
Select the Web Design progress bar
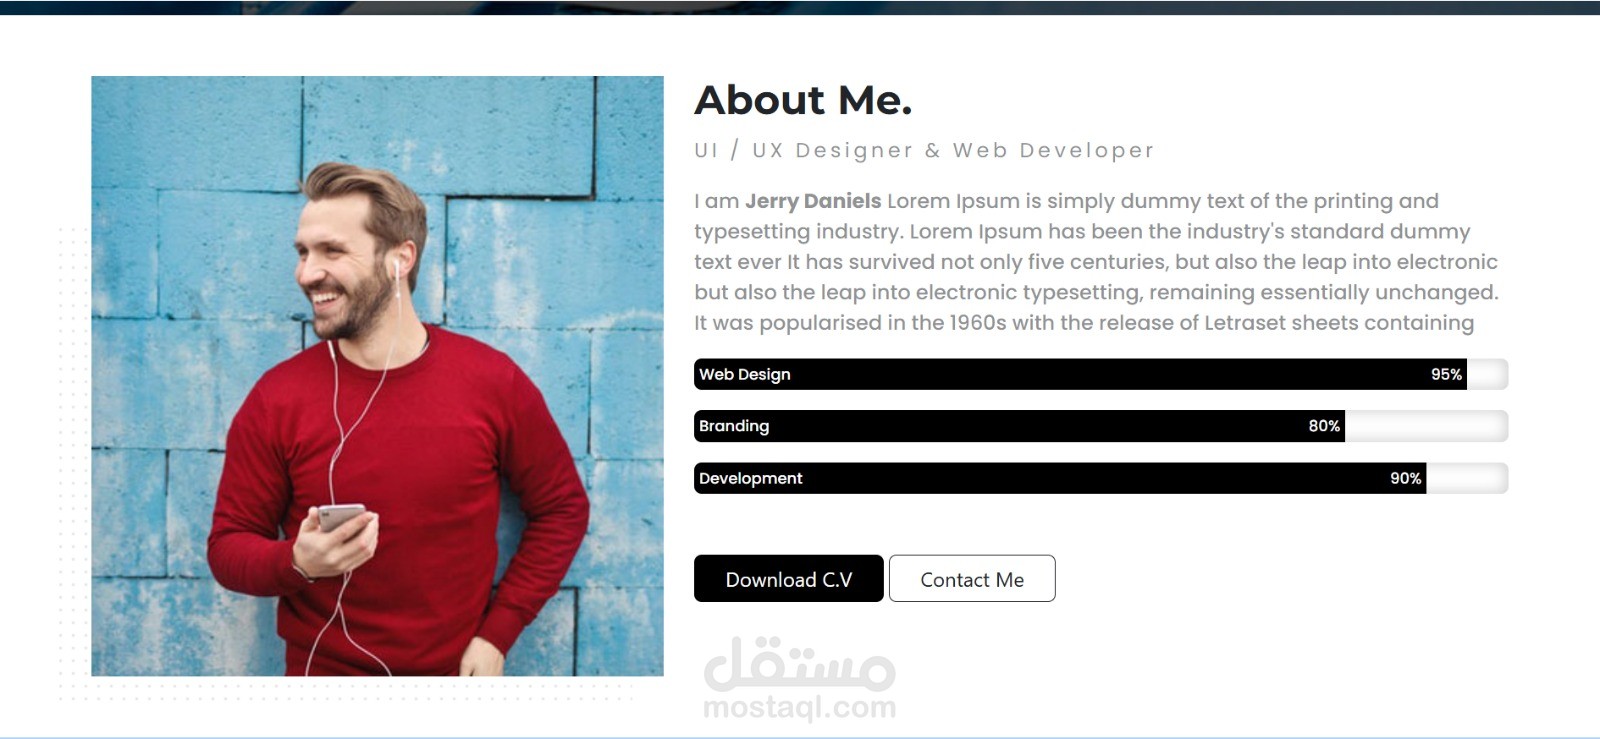(1101, 374)
